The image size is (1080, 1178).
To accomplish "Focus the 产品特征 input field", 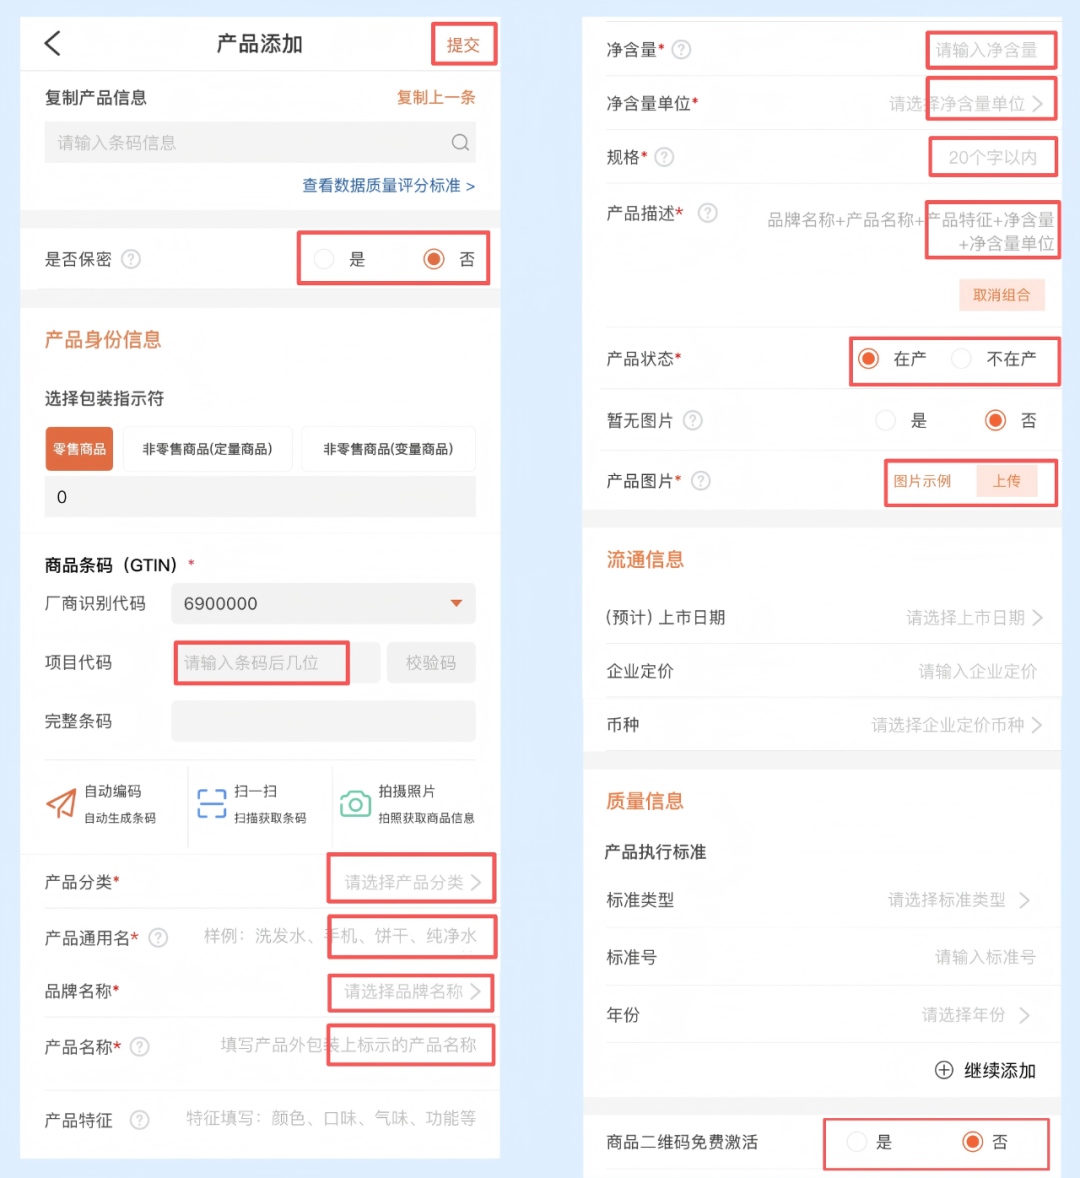I will (x=331, y=1119).
